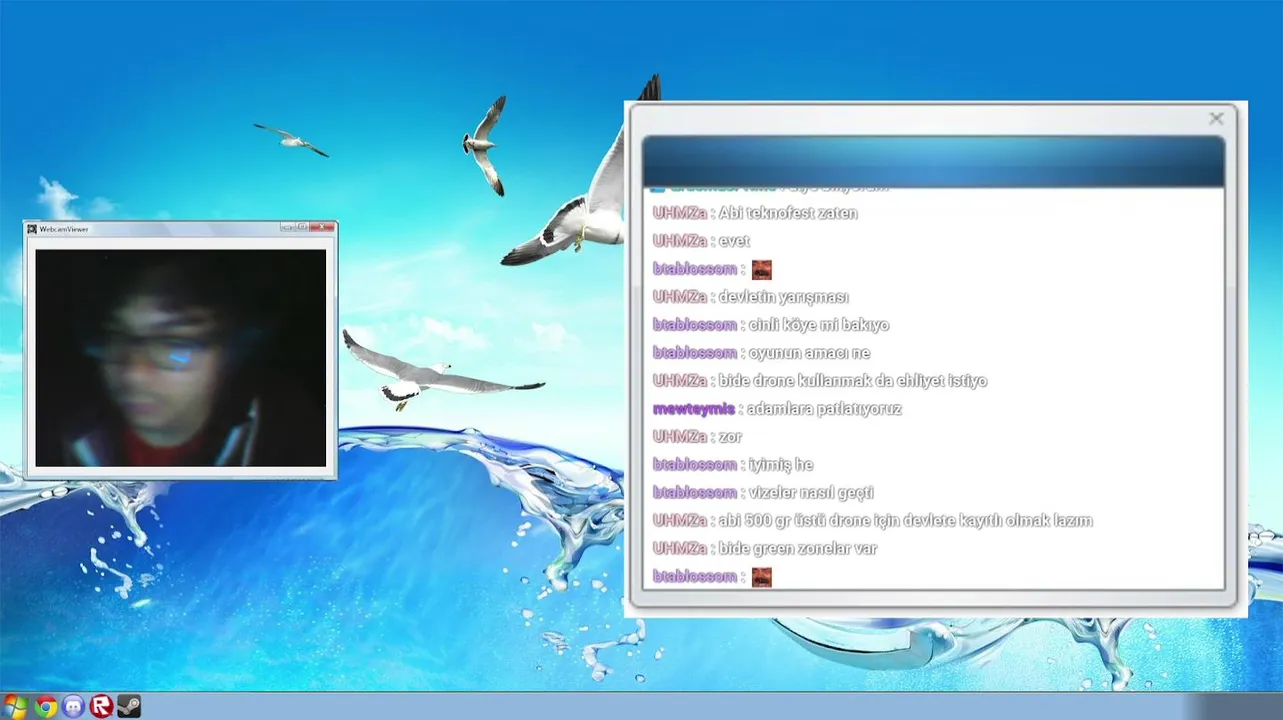Select the '500 gr üstü drone' message

click(x=905, y=521)
